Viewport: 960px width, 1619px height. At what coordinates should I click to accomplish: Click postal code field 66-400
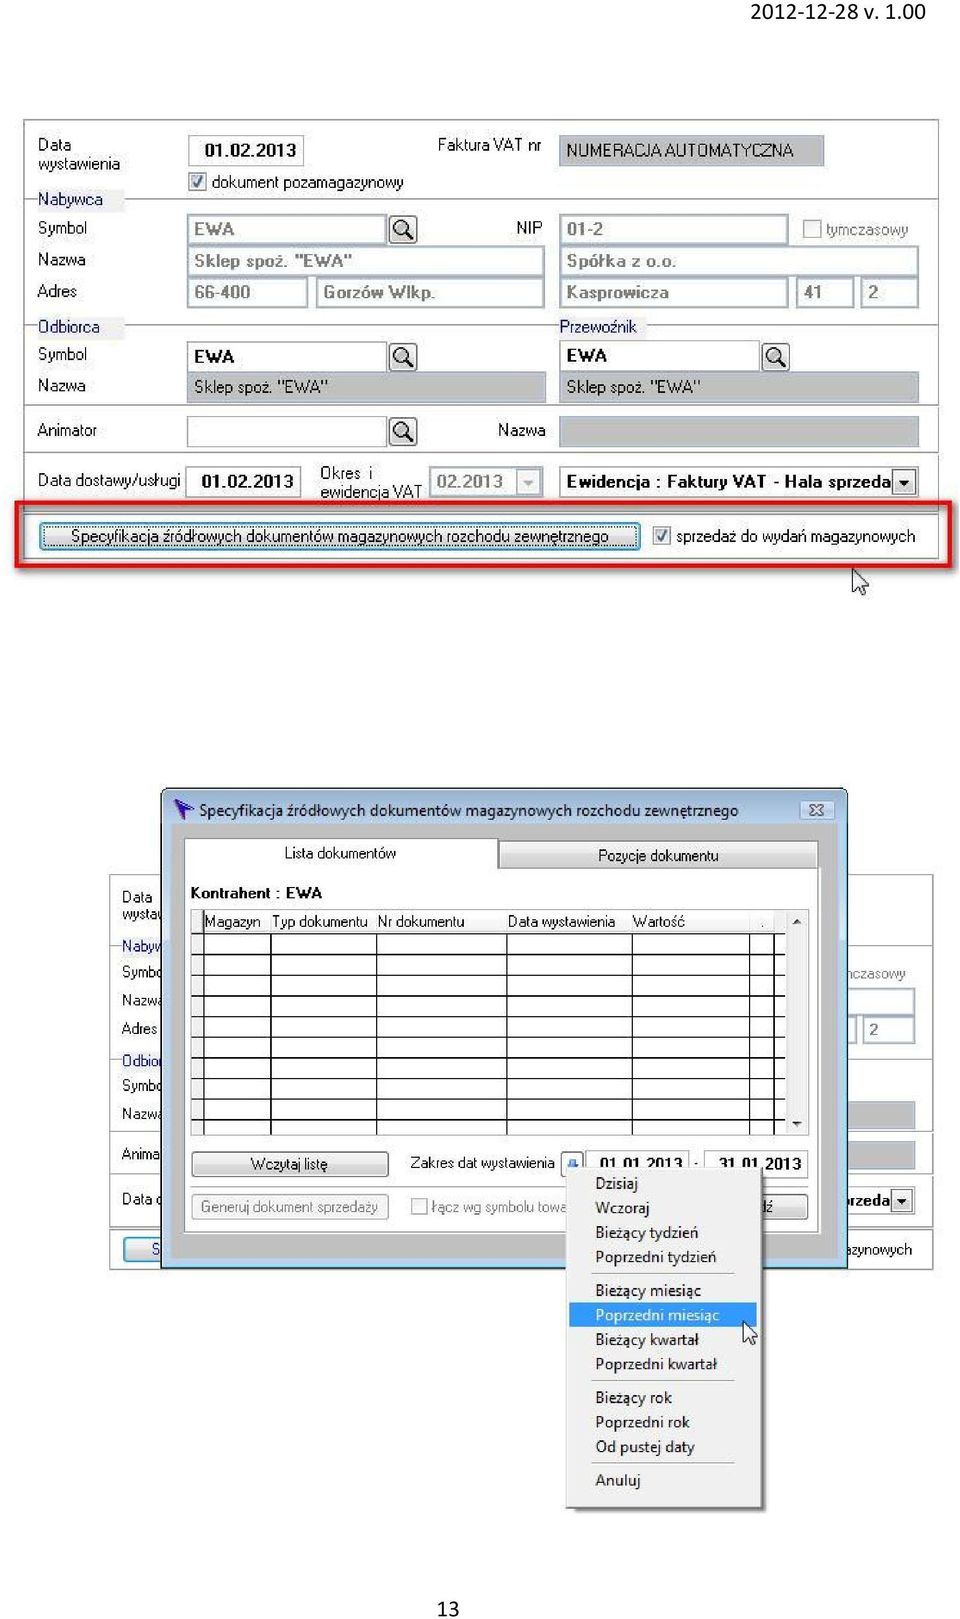click(247, 293)
